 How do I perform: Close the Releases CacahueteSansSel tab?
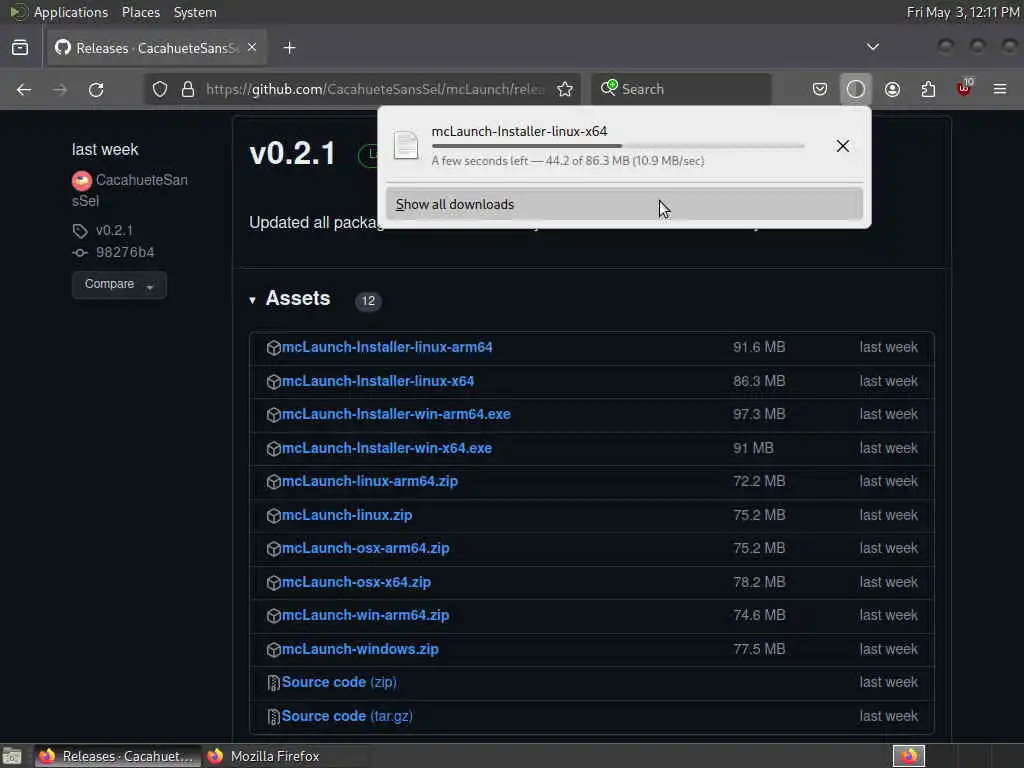(252, 48)
